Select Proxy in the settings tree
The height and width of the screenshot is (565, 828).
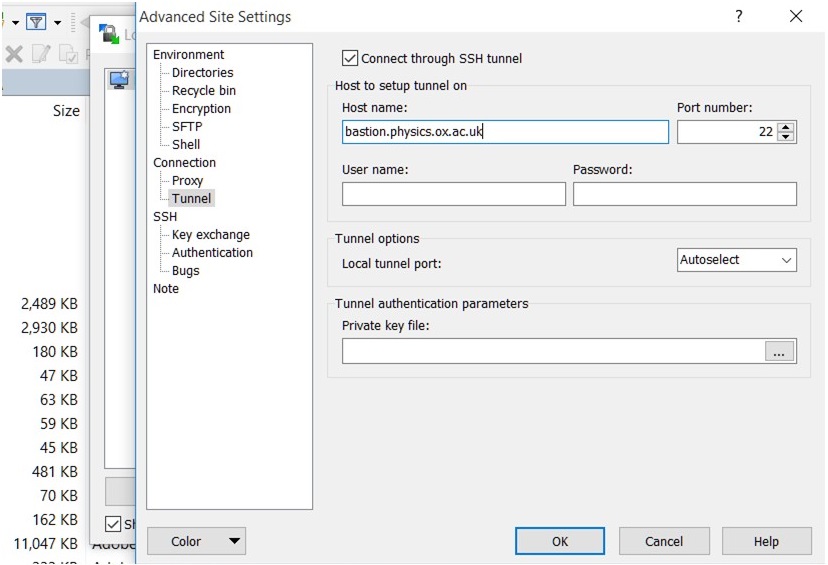point(187,181)
